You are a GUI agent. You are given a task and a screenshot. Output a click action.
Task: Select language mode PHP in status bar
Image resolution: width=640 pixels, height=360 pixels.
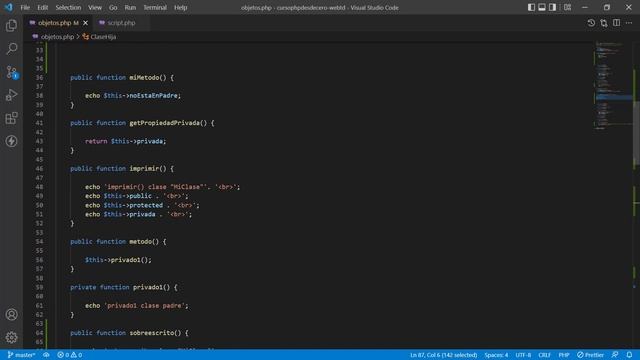tap(564, 355)
